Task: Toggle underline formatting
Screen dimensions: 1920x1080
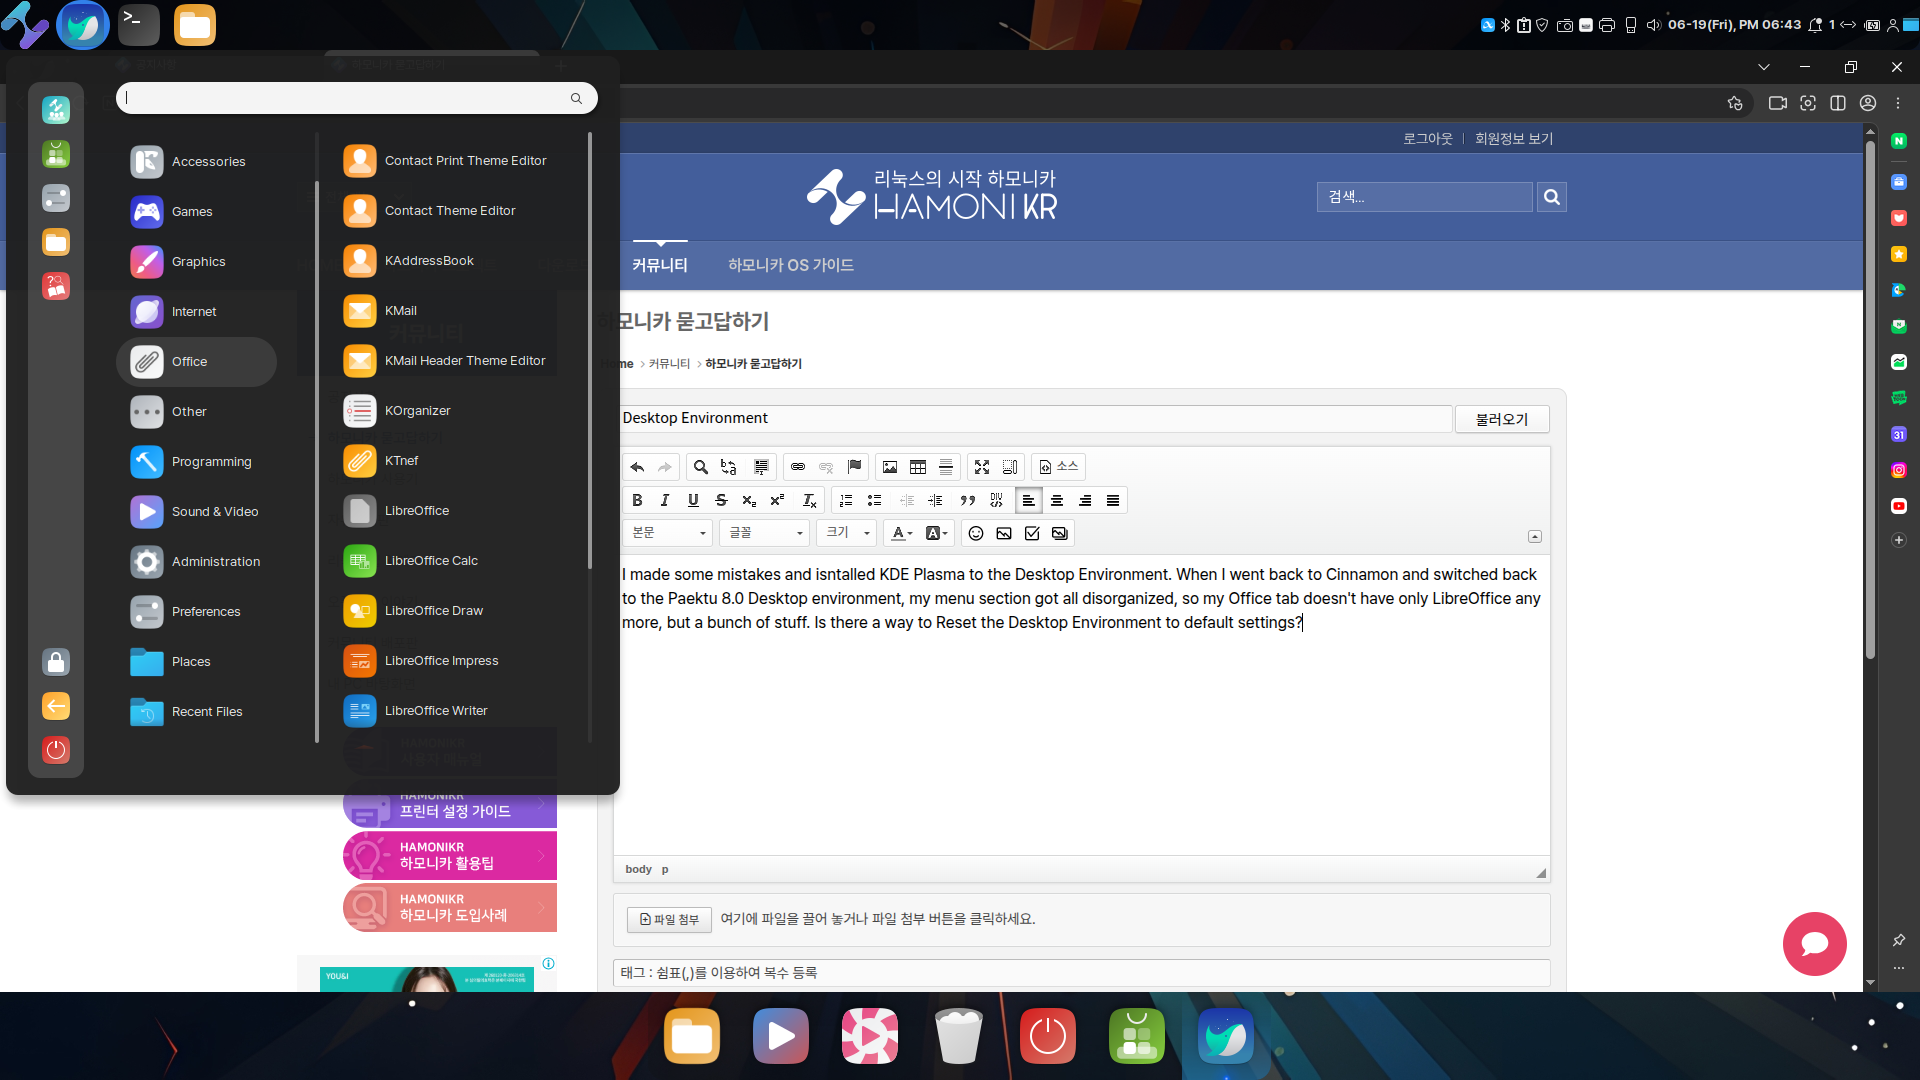Action: [x=693, y=501]
